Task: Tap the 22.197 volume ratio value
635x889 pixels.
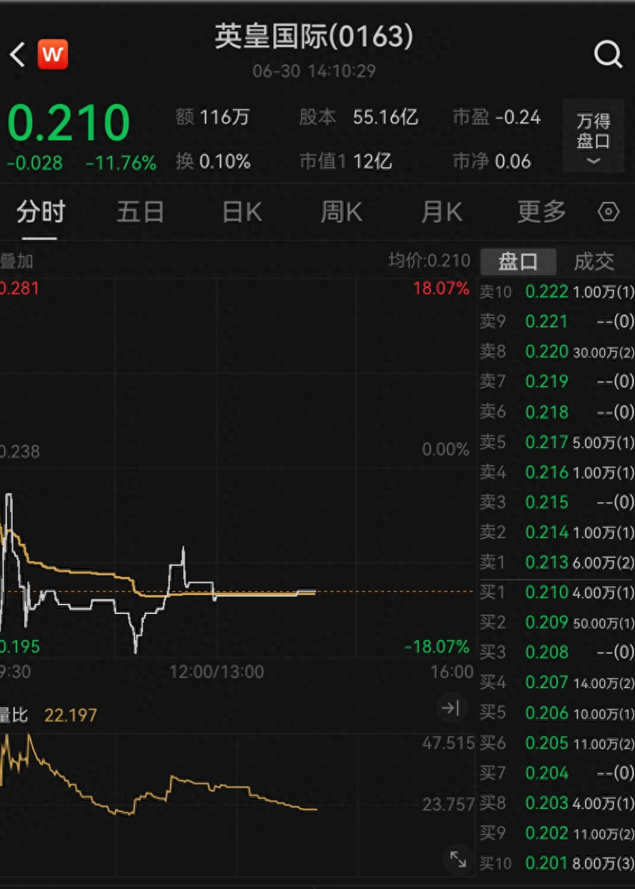Action: (x=71, y=715)
